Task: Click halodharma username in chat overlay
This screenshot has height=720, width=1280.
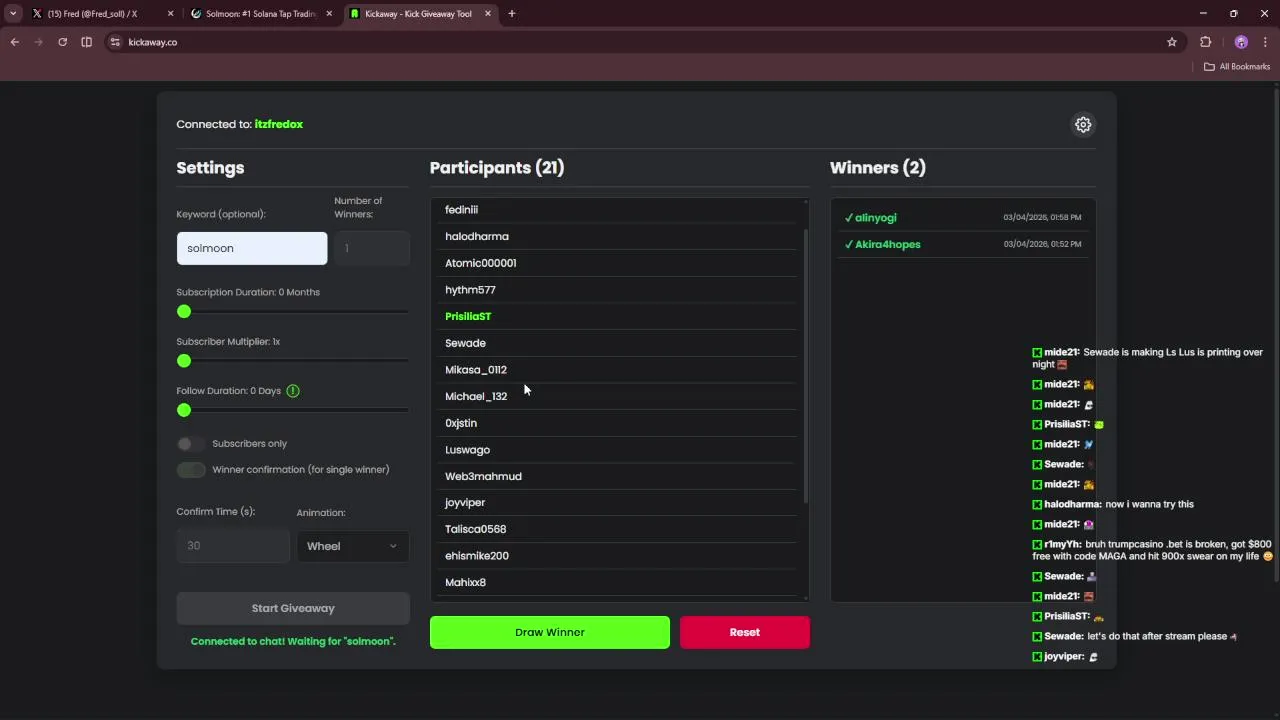Action: point(1072,504)
